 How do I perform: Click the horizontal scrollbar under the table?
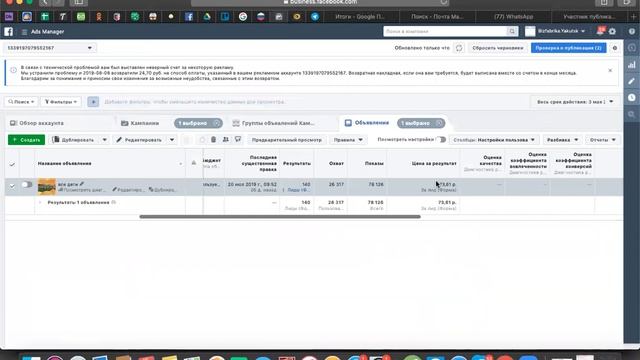point(280,217)
